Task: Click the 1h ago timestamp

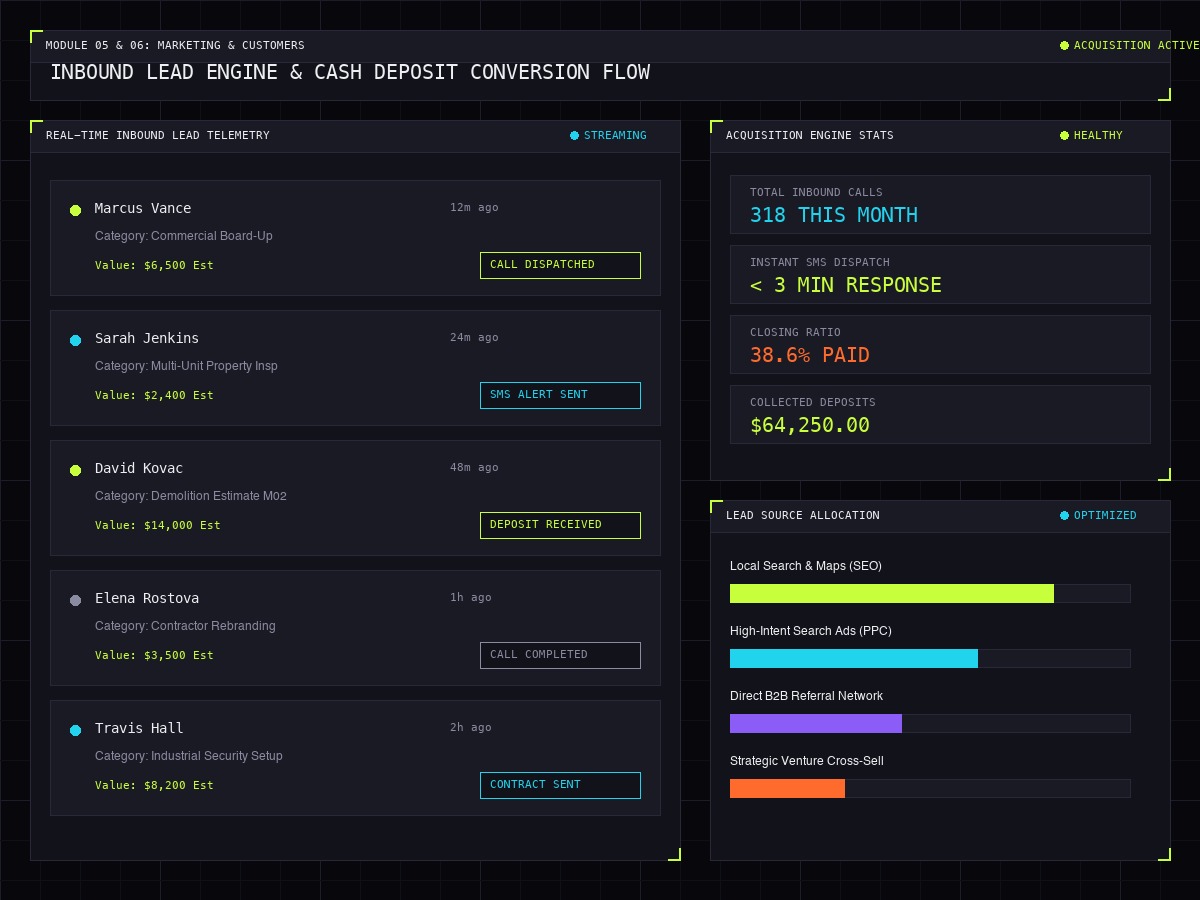Action: click(471, 597)
